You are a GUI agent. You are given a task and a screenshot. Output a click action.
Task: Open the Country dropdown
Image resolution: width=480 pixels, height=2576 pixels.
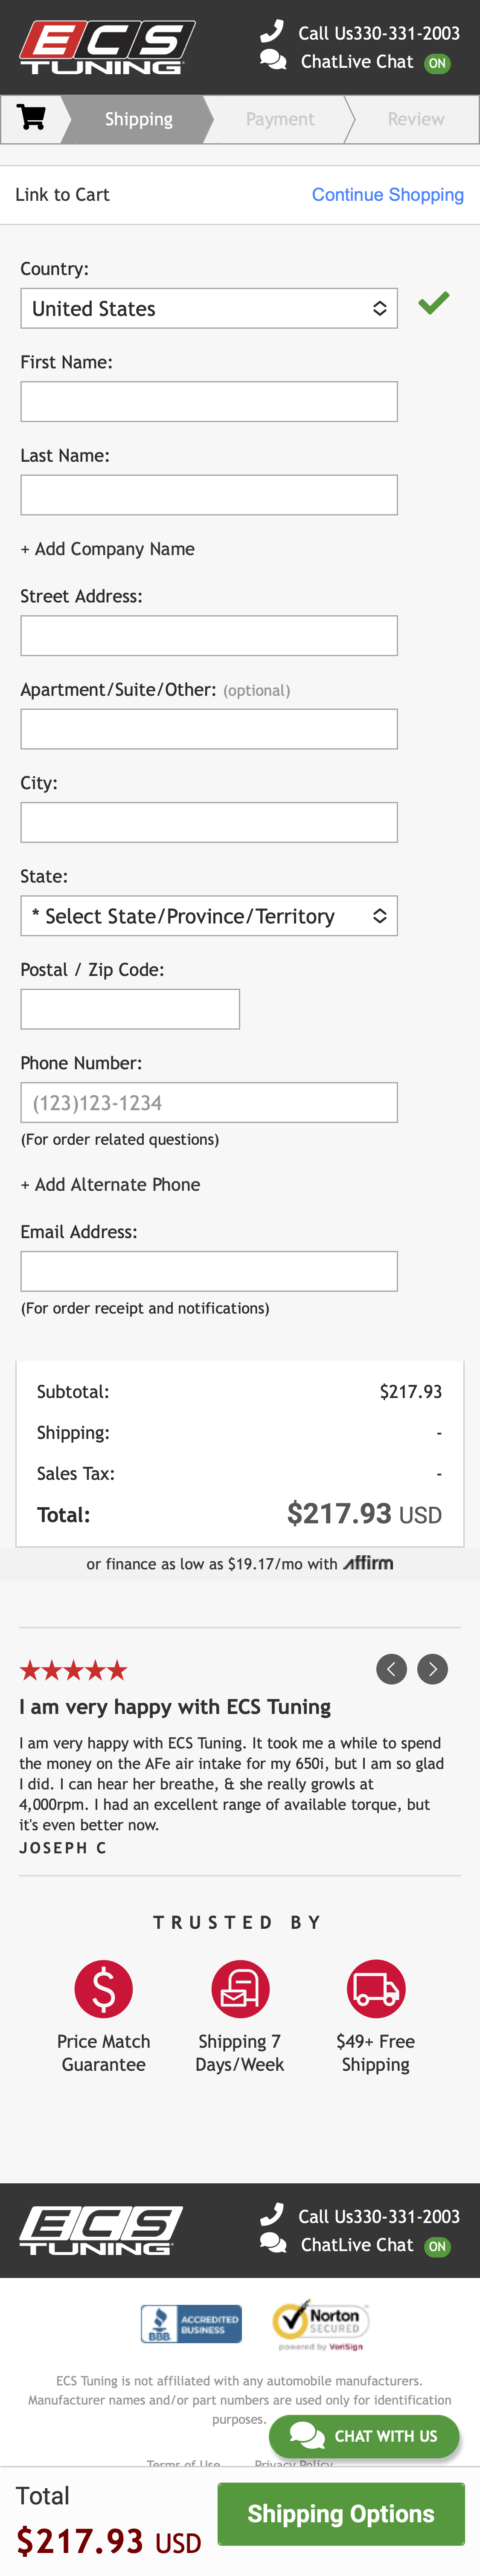point(209,308)
